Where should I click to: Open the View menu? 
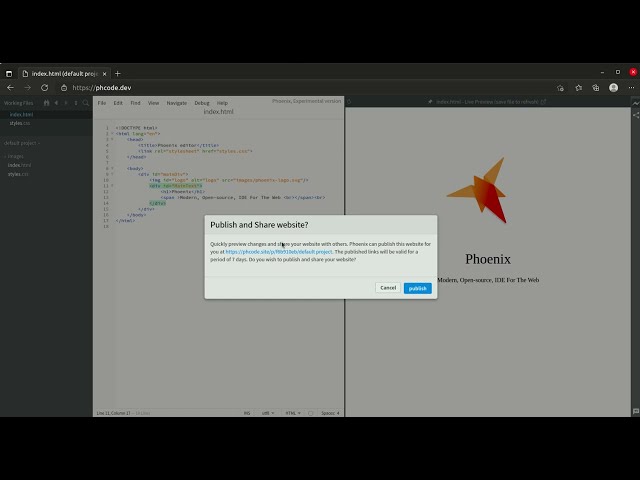(x=153, y=103)
